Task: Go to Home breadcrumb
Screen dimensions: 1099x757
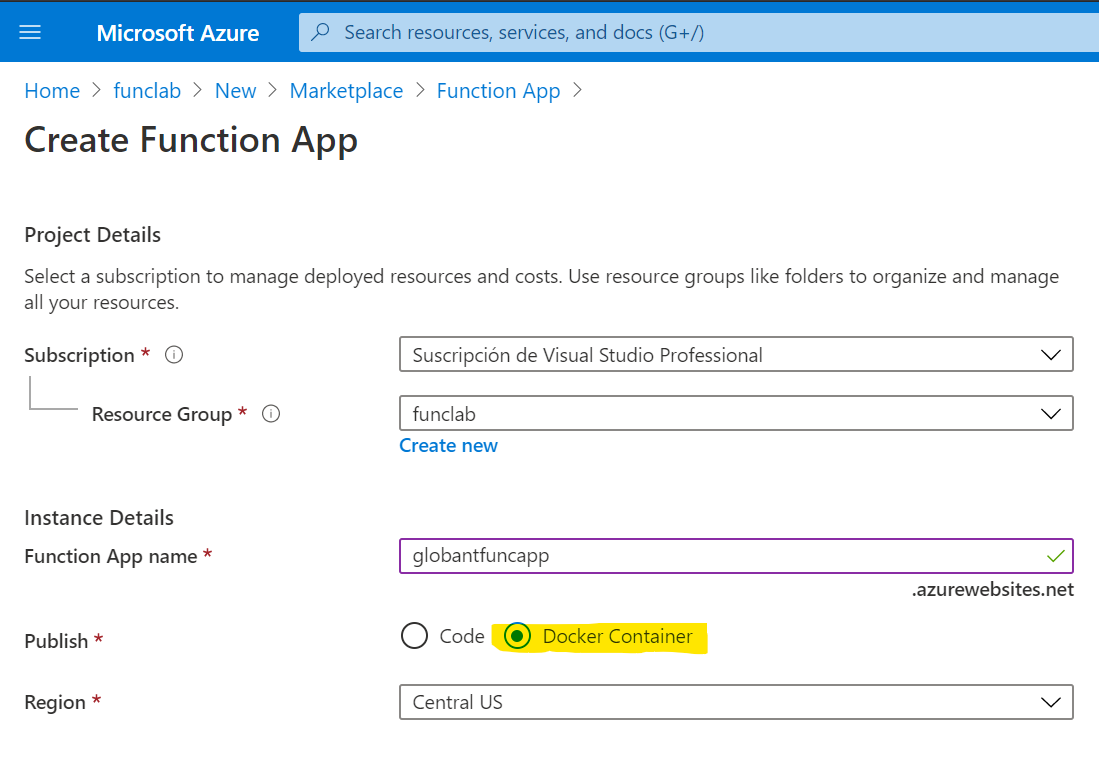Action: tap(52, 91)
